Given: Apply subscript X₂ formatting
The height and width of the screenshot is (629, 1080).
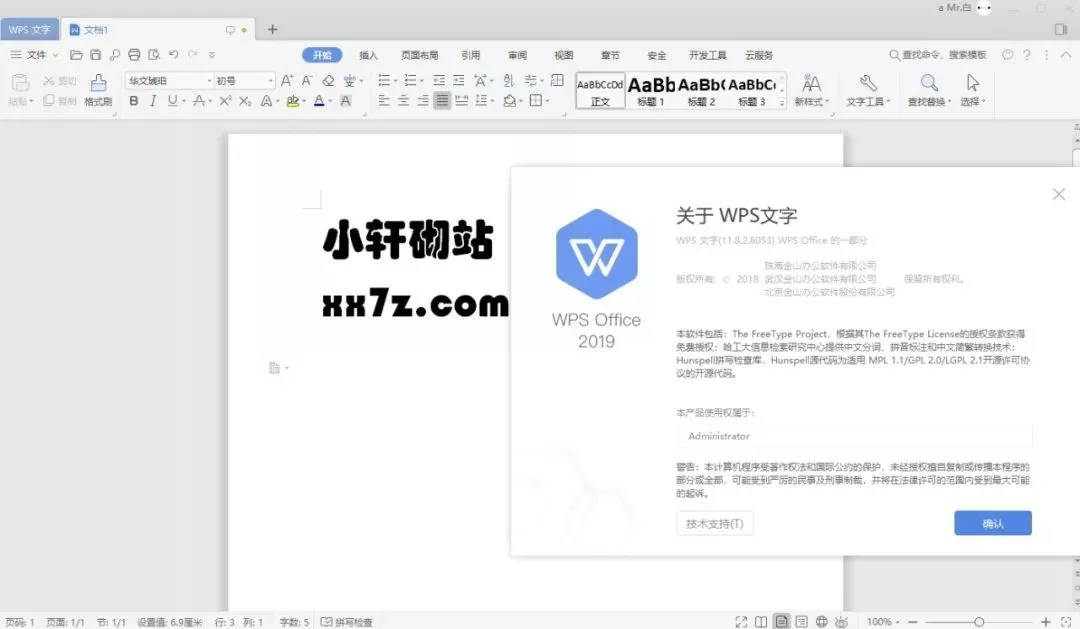Looking at the screenshot, I should point(245,101).
